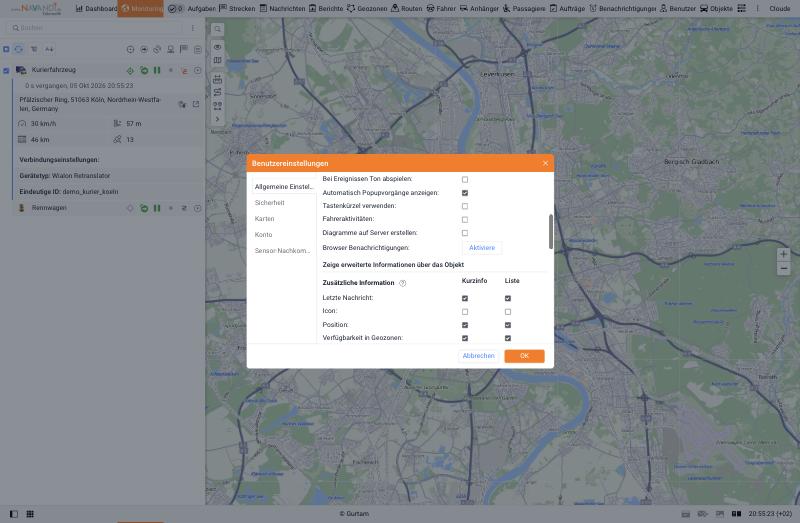Zoom in the map with plus button
The width and height of the screenshot is (800, 523).
[x=783, y=254]
